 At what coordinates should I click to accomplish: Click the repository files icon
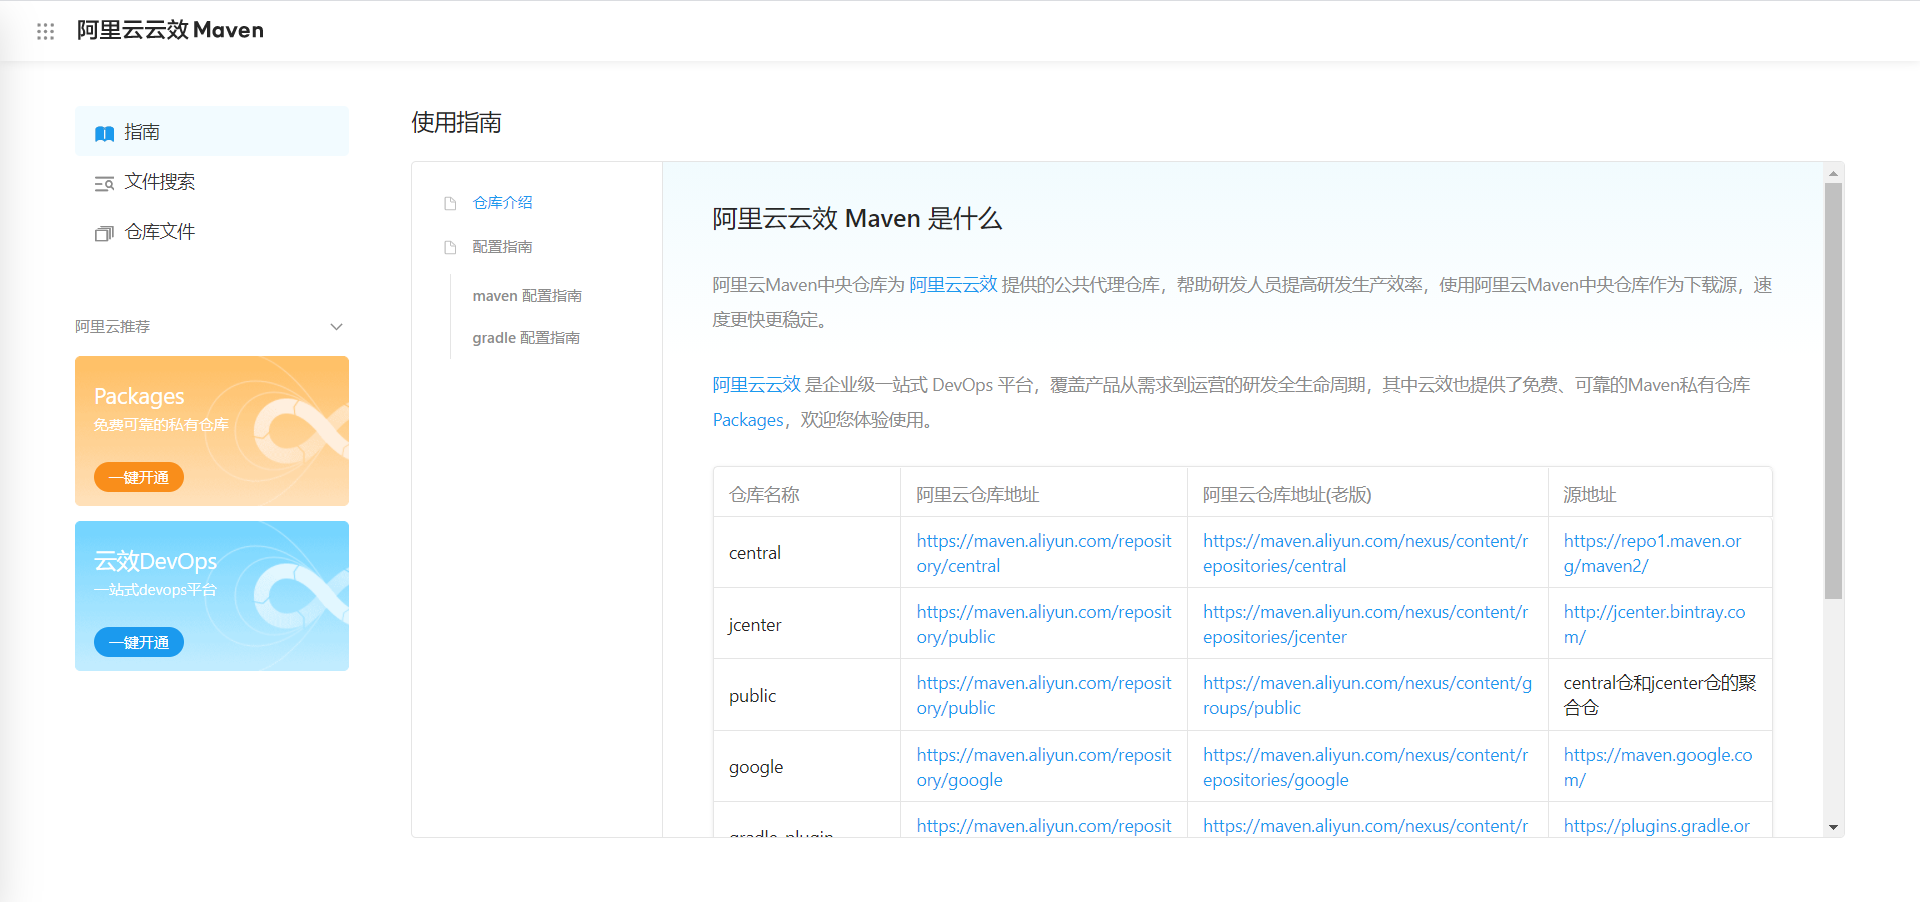104,233
